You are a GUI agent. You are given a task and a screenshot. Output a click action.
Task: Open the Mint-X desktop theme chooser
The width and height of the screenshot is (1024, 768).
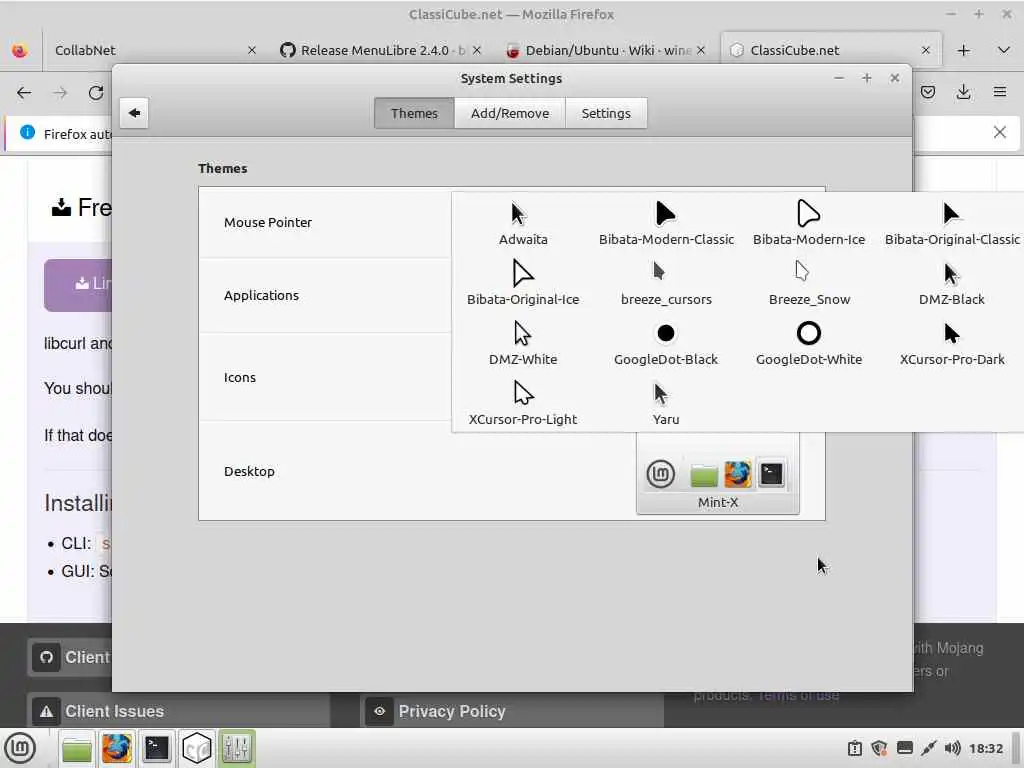[717, 474]
